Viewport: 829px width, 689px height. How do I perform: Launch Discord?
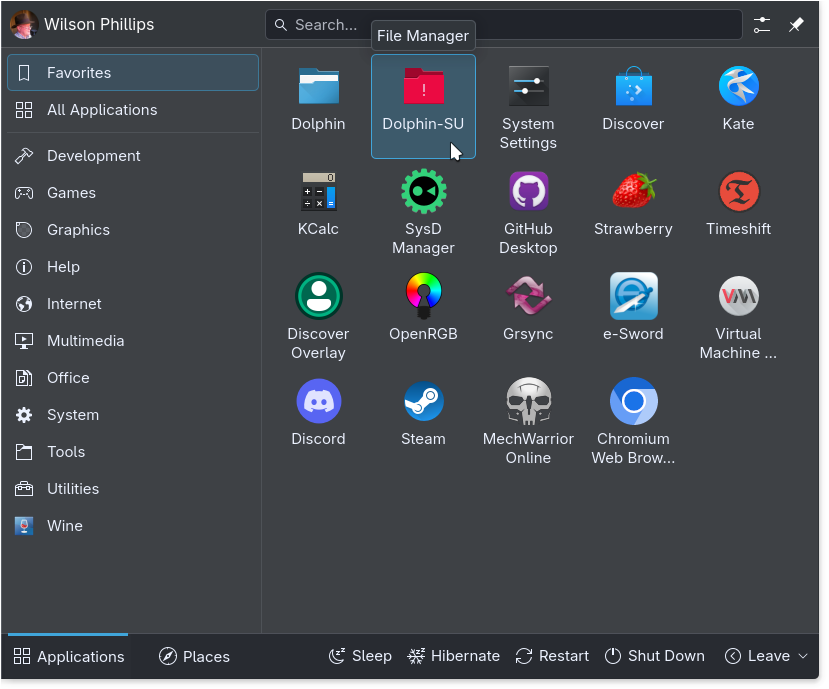[318, 422]
